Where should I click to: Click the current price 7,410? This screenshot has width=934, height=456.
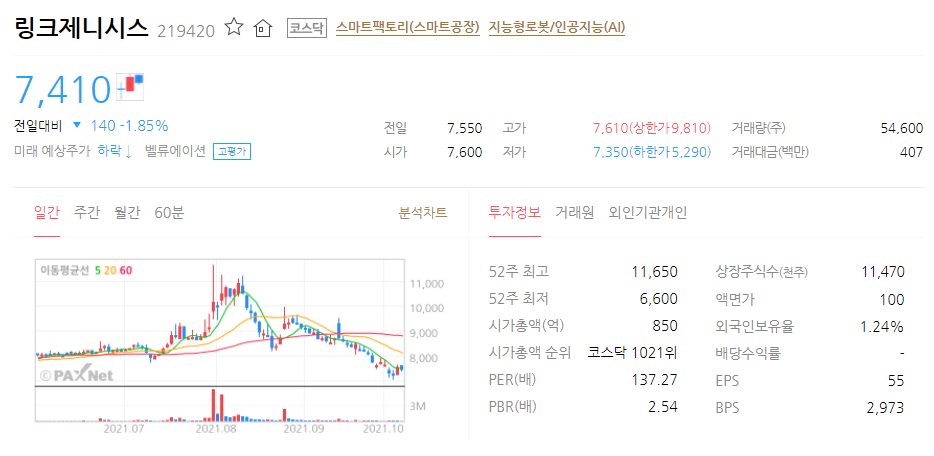pos(63,89)
